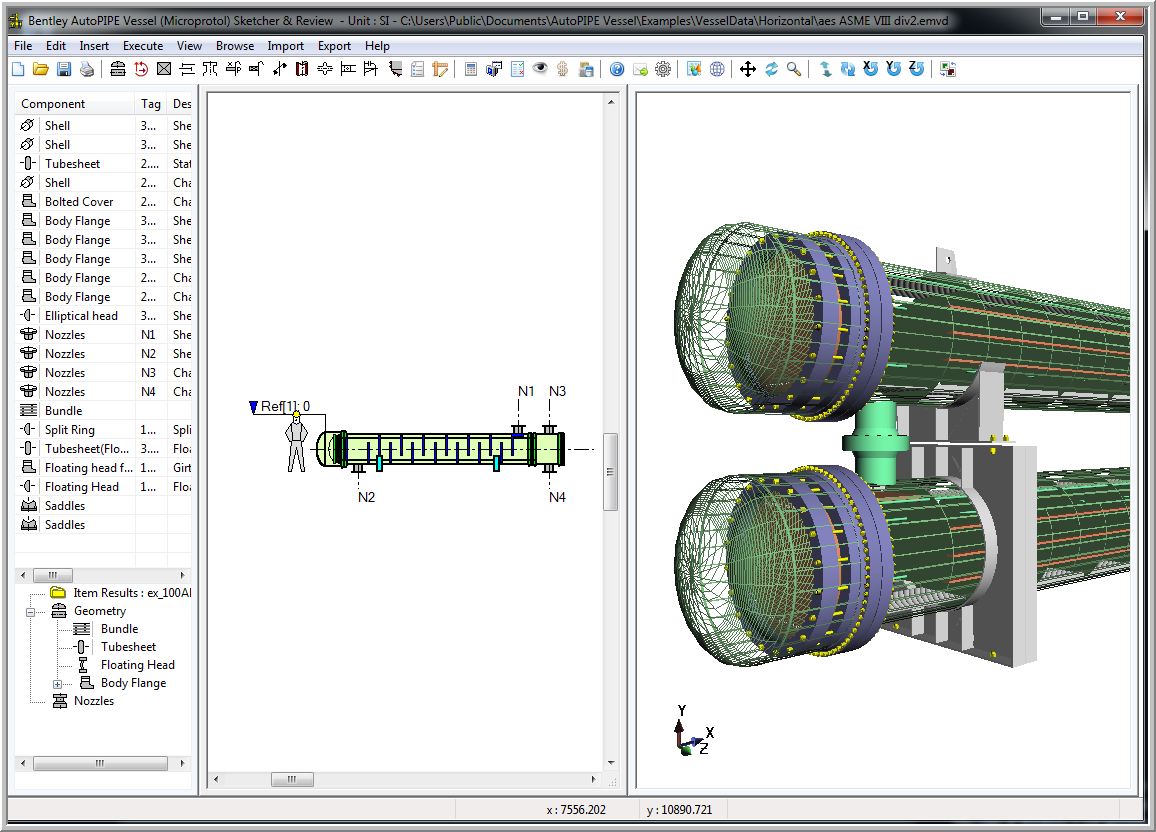
Task: Click the Print toolbar icon
Action: coord(87,69)
